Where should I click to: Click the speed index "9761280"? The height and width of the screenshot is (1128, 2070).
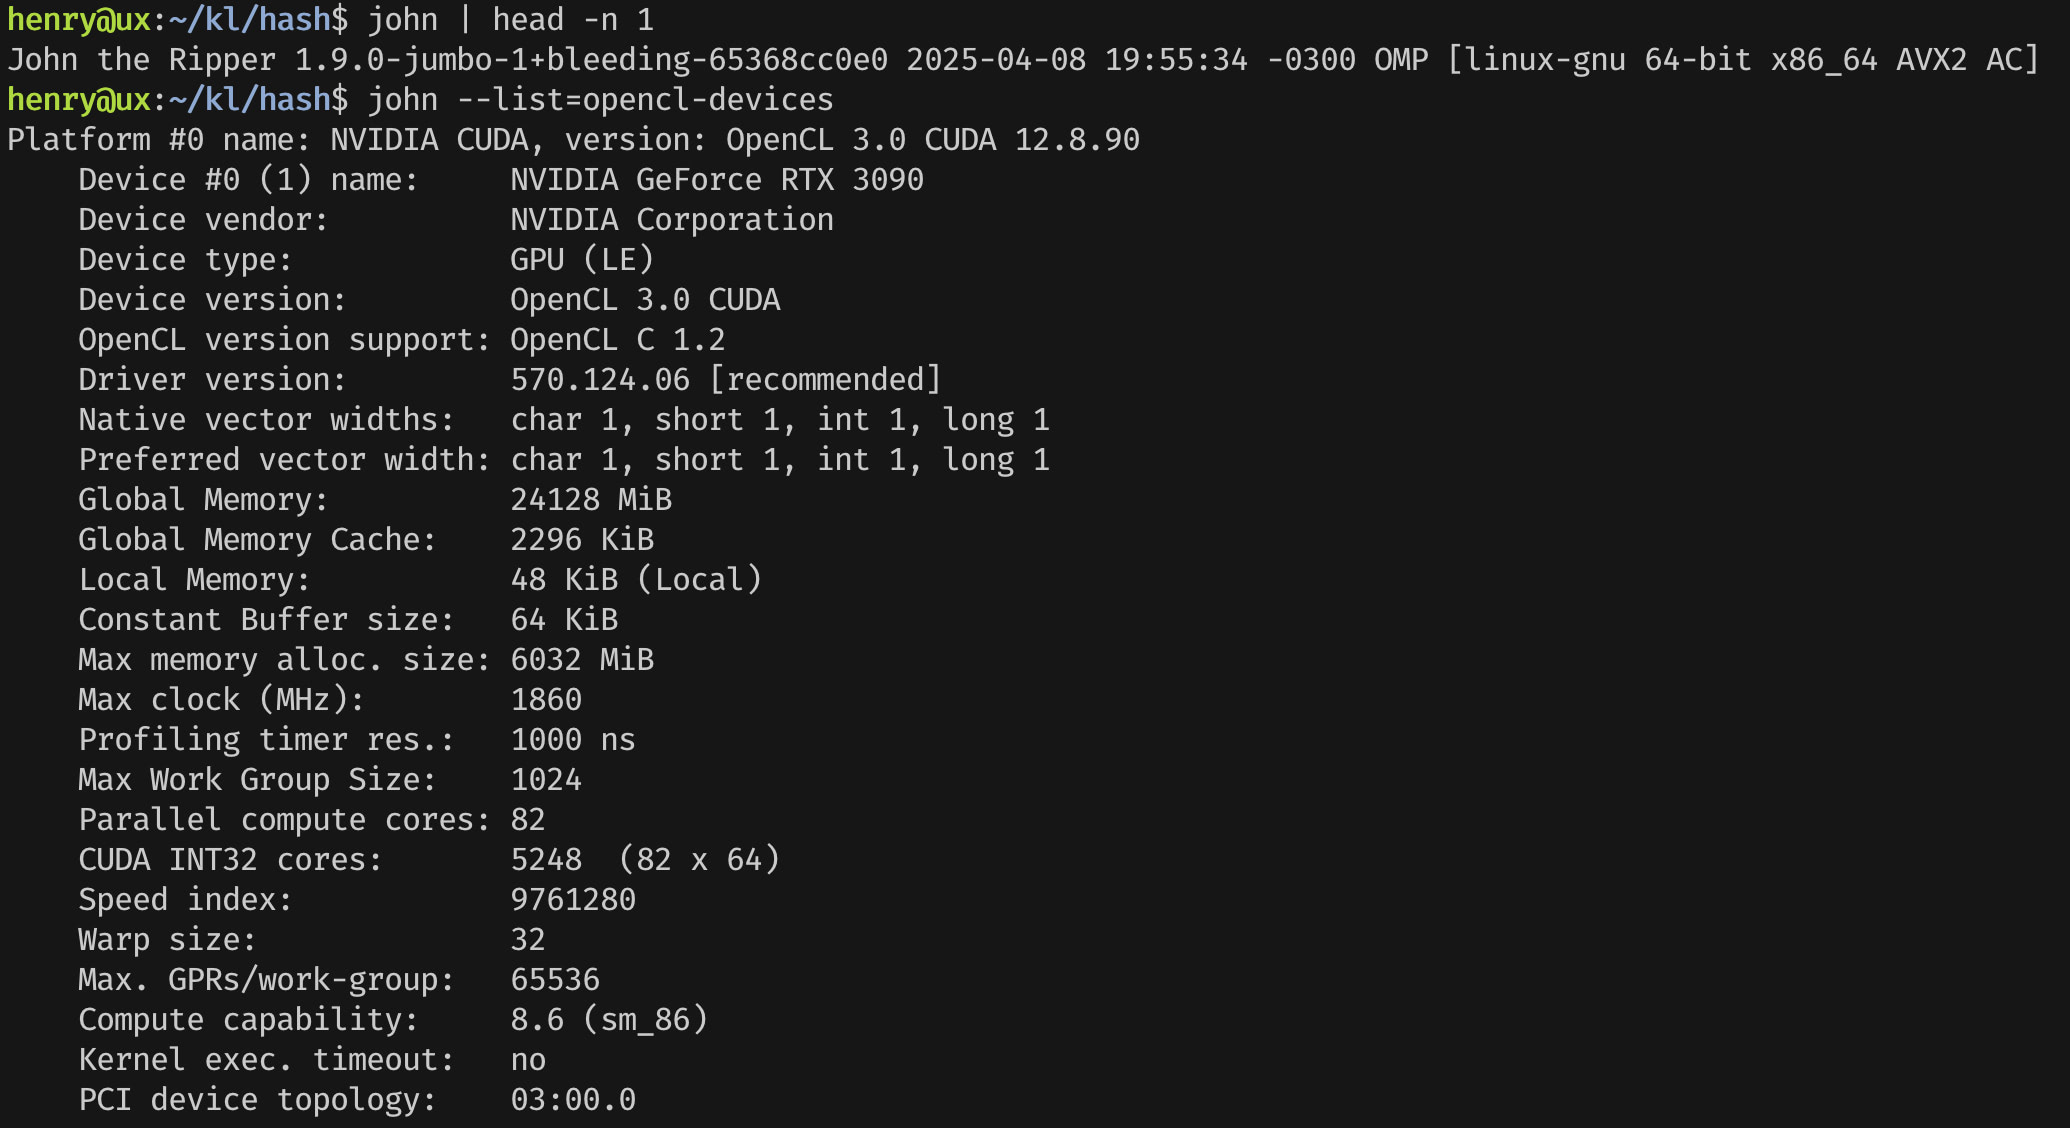tap(572, 900)
